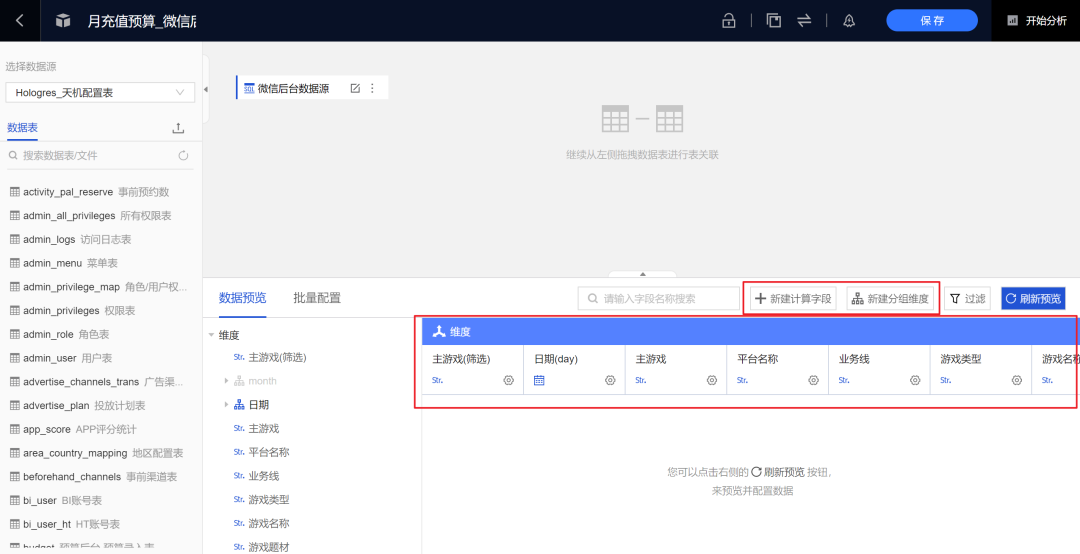Viewport: 1080px width, 554px height.
Task: Expand the month hierarchy node
Action: (226, 381)
